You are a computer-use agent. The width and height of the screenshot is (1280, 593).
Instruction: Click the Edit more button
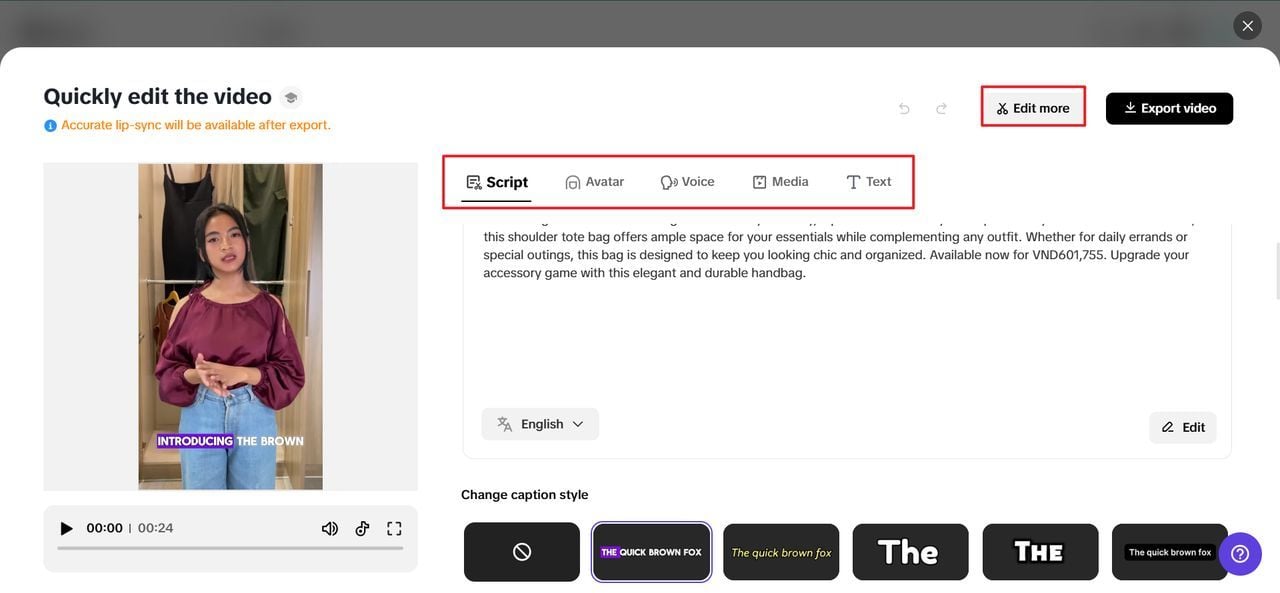[1032, 107]
